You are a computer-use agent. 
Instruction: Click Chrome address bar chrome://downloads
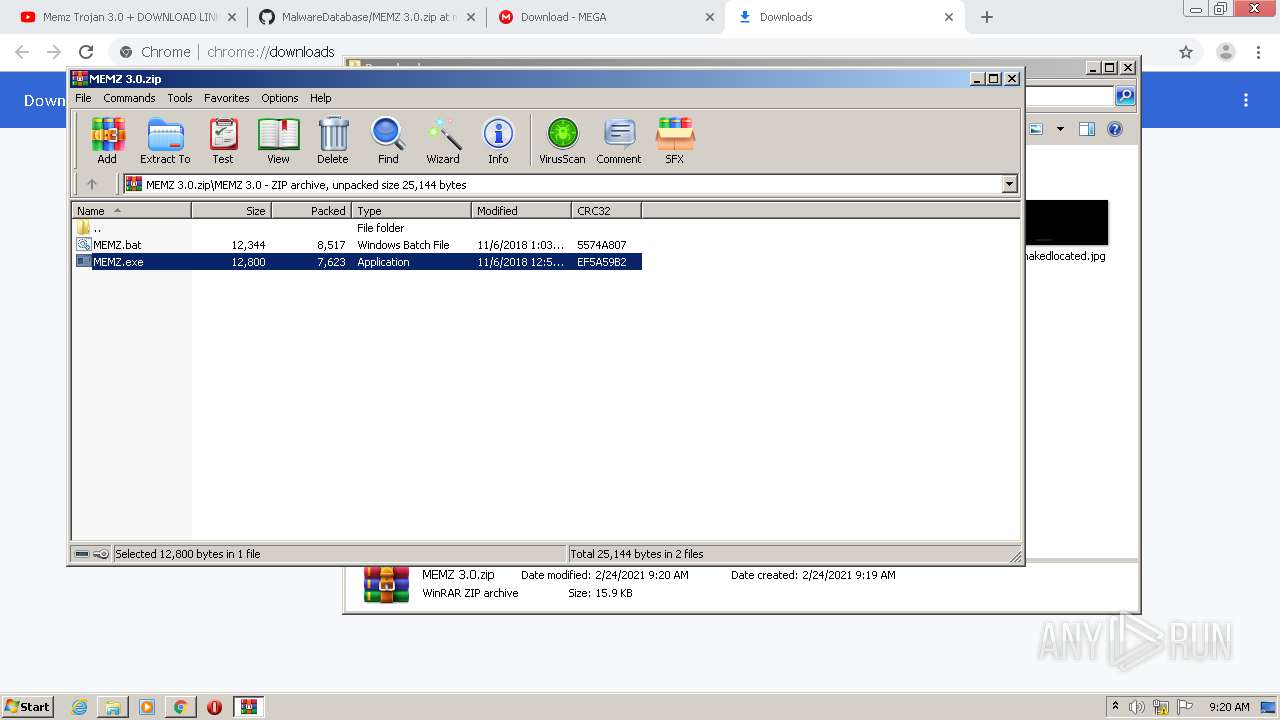point(271,52)
